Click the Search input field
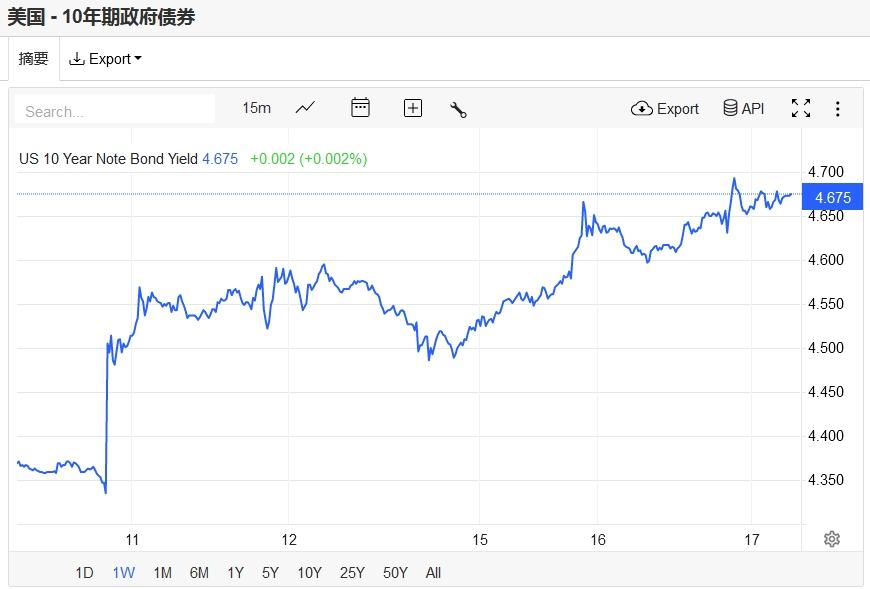 click(115, 110)
